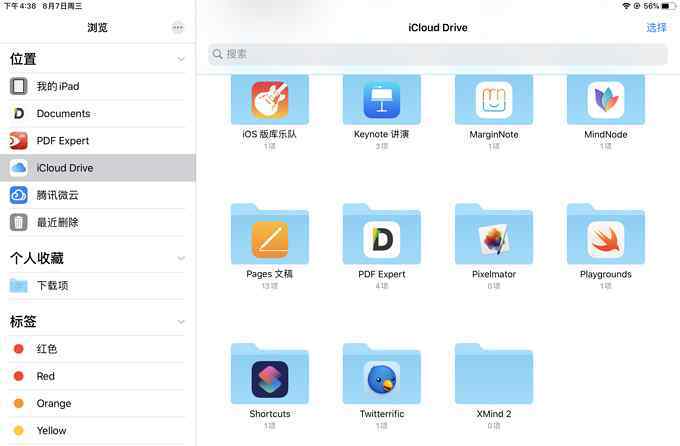
Task: Select PDF Expert in the sidebar
Action: click(x=98, y=141)
